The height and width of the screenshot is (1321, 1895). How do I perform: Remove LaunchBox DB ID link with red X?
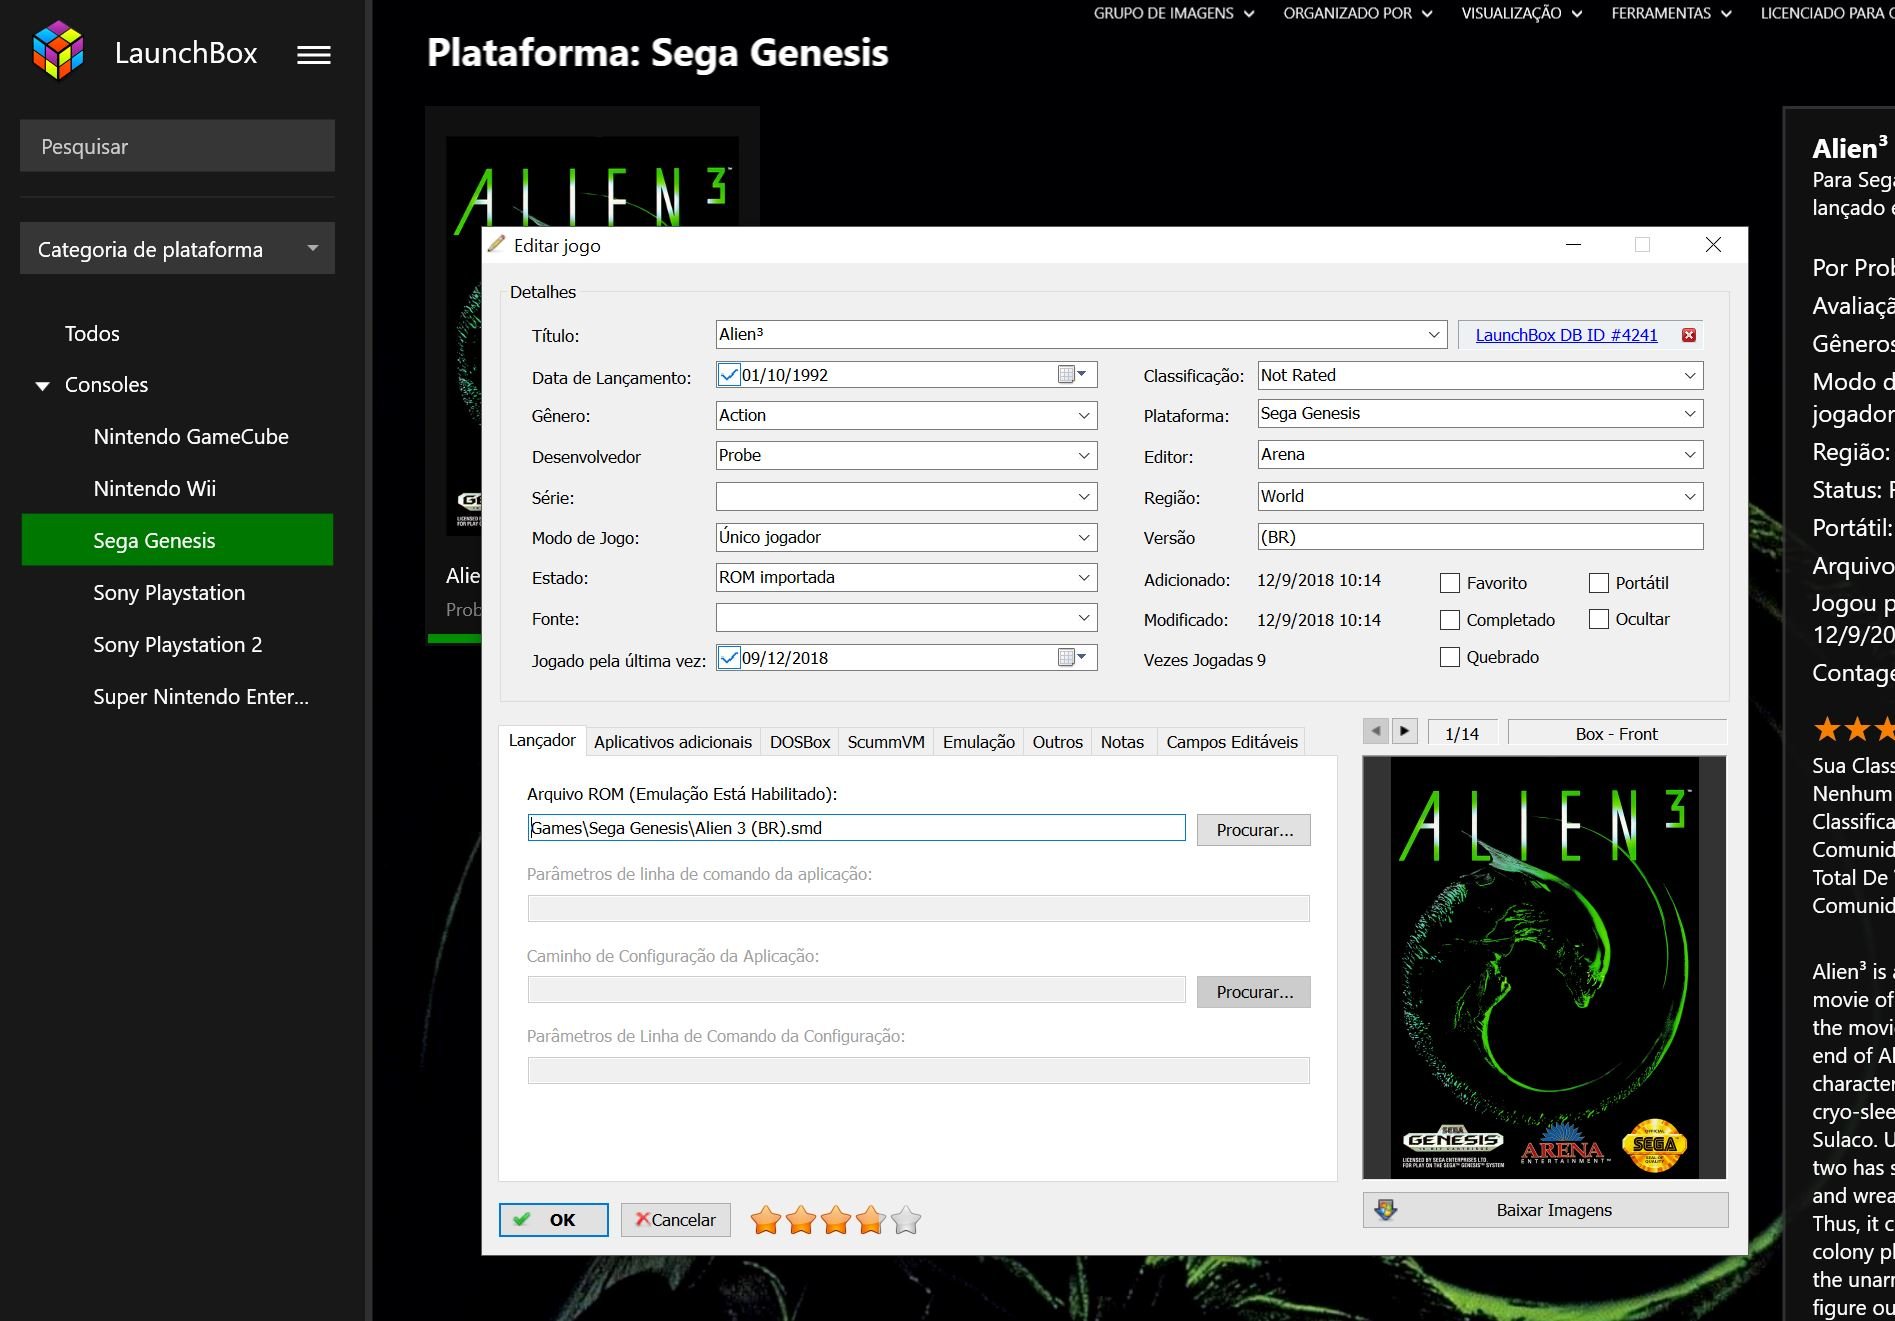coord(1689,335)
